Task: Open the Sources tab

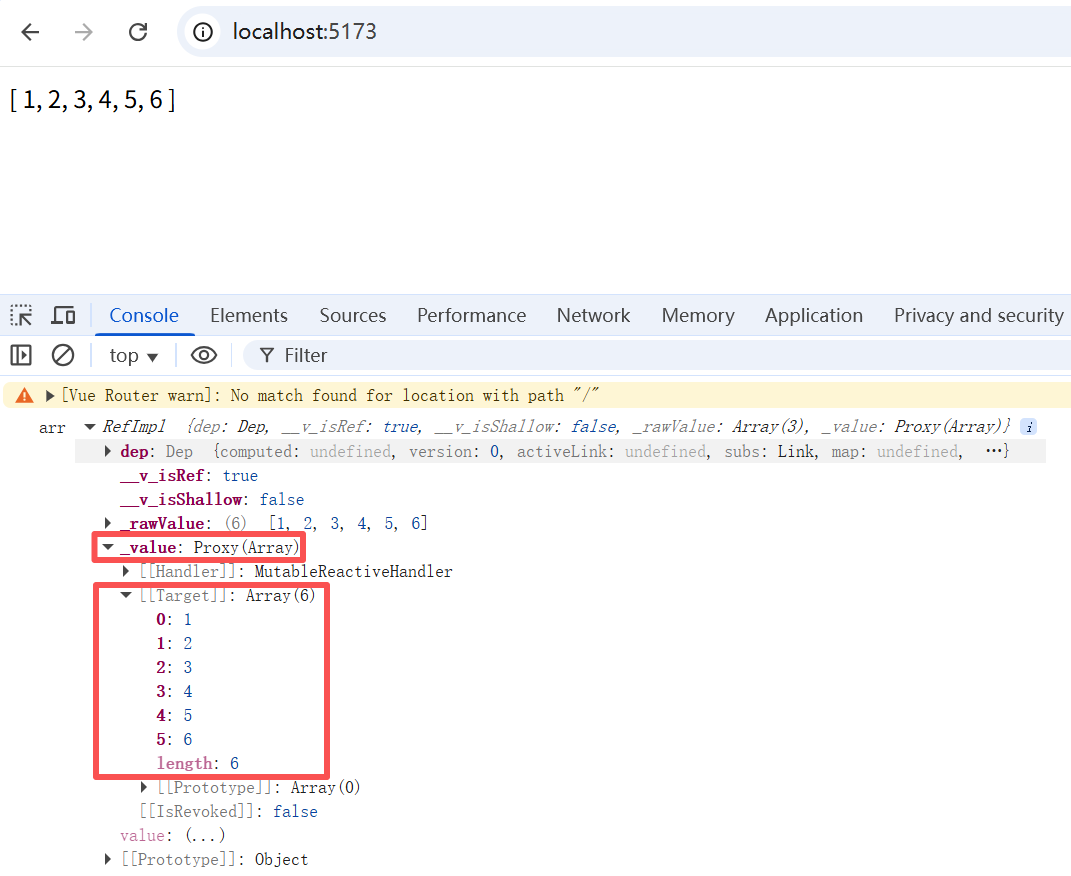Action: point(352,315)
